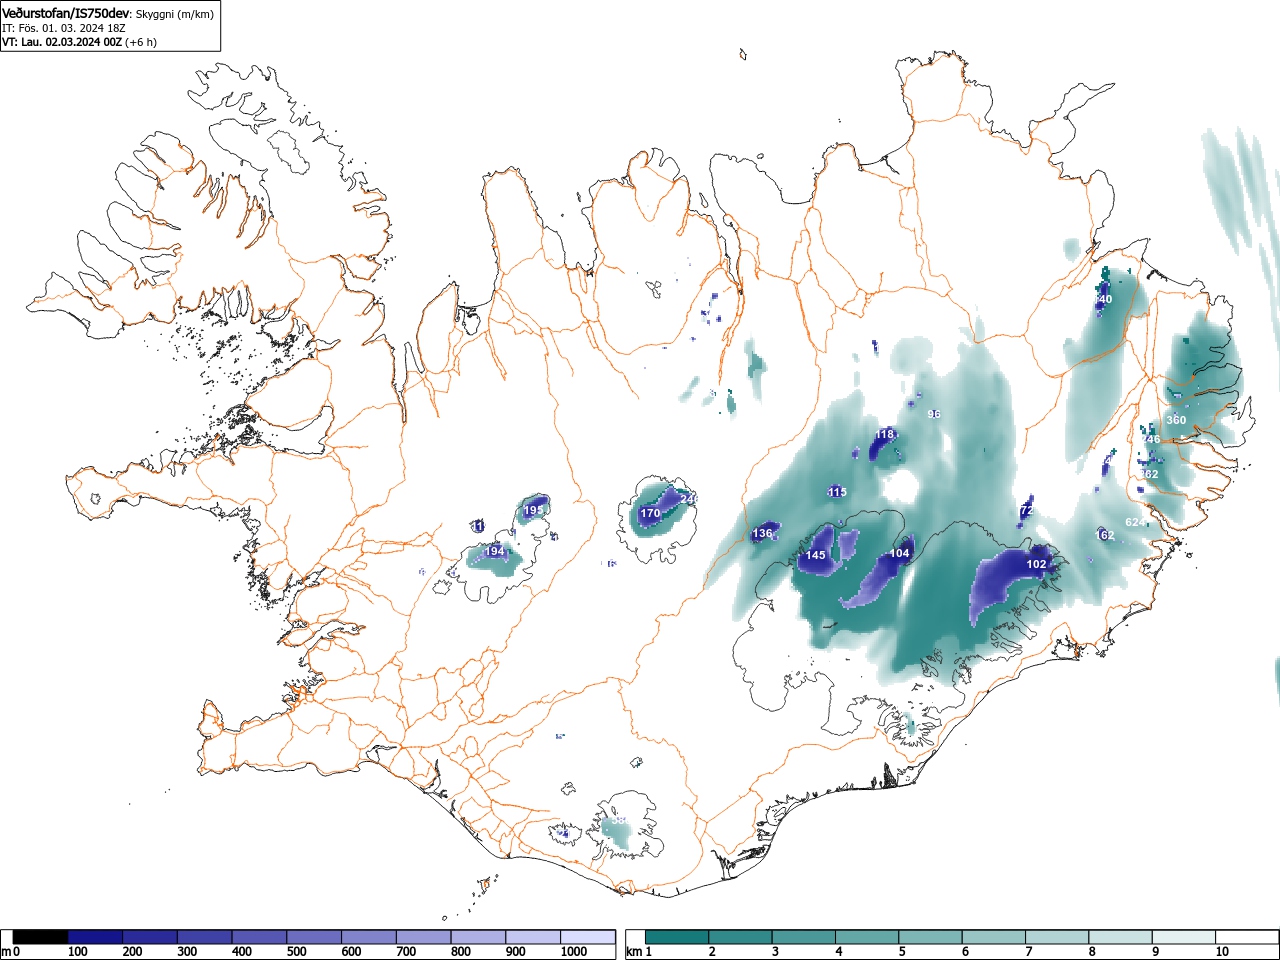Click the 3–4 km legend swatch
The width and height of the screenshot is (1280, 960).
(x=805, y=937)
